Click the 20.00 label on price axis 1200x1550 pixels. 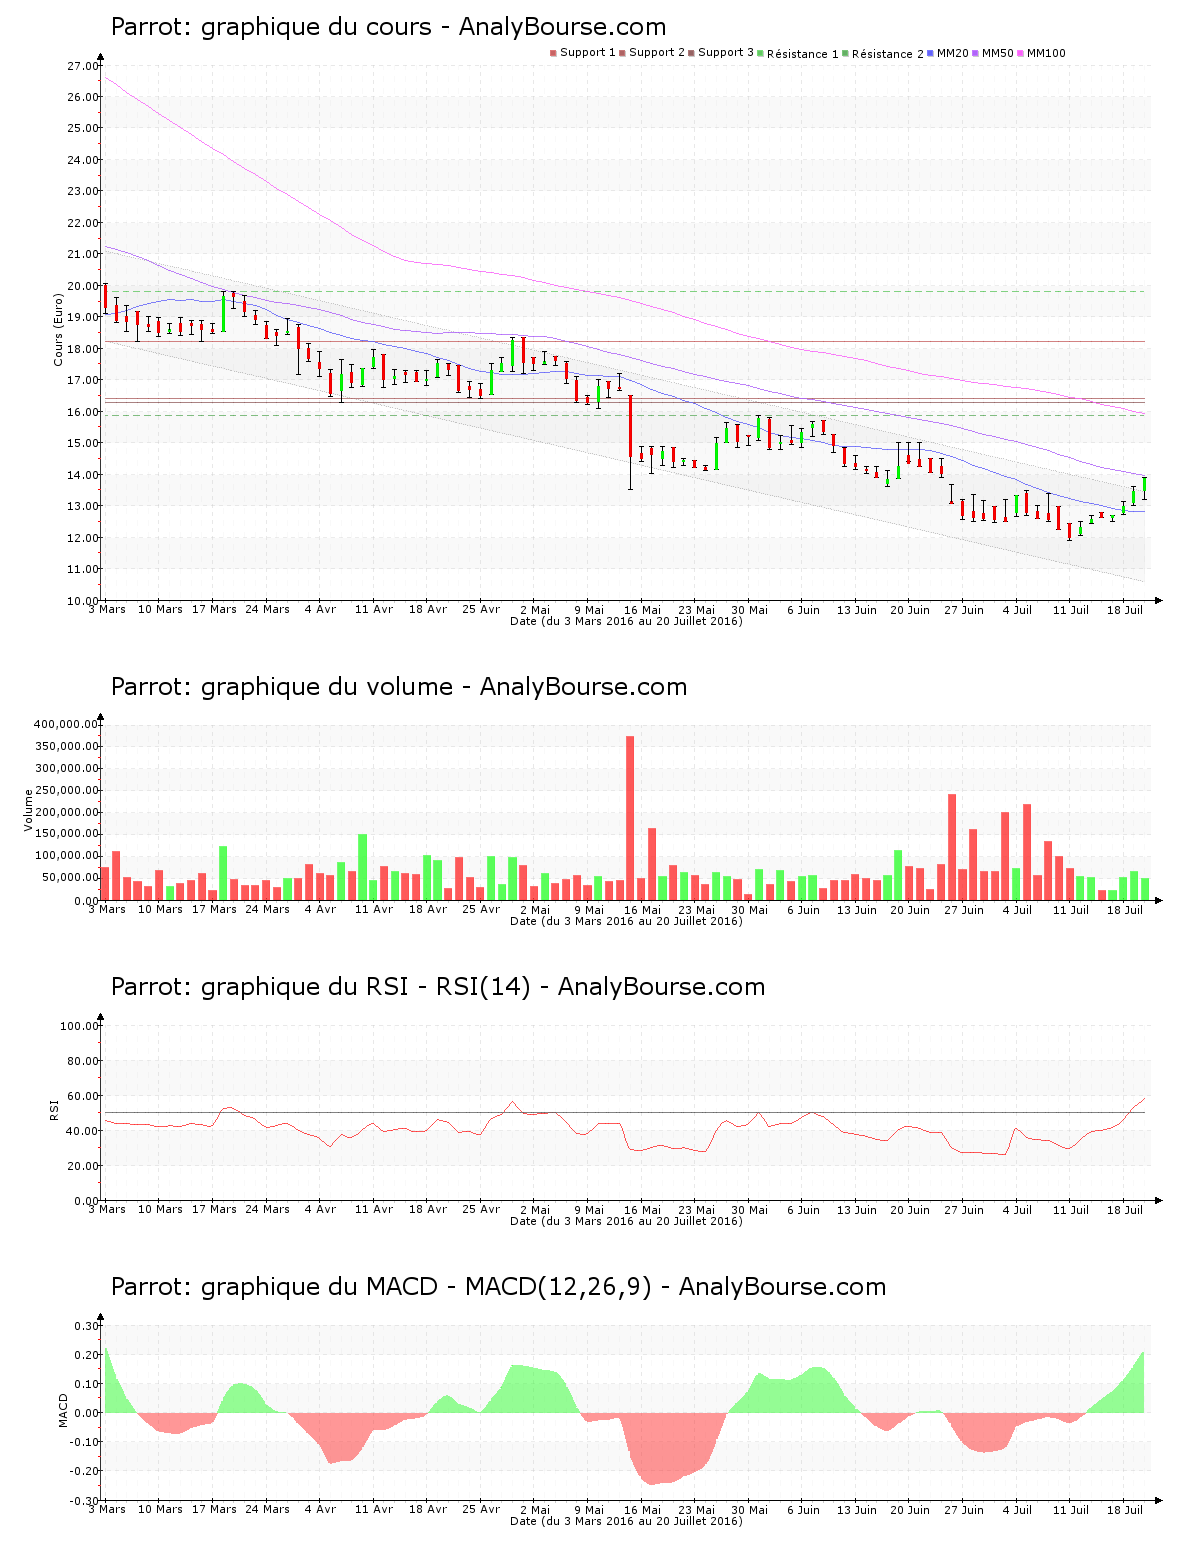[83, 286]
